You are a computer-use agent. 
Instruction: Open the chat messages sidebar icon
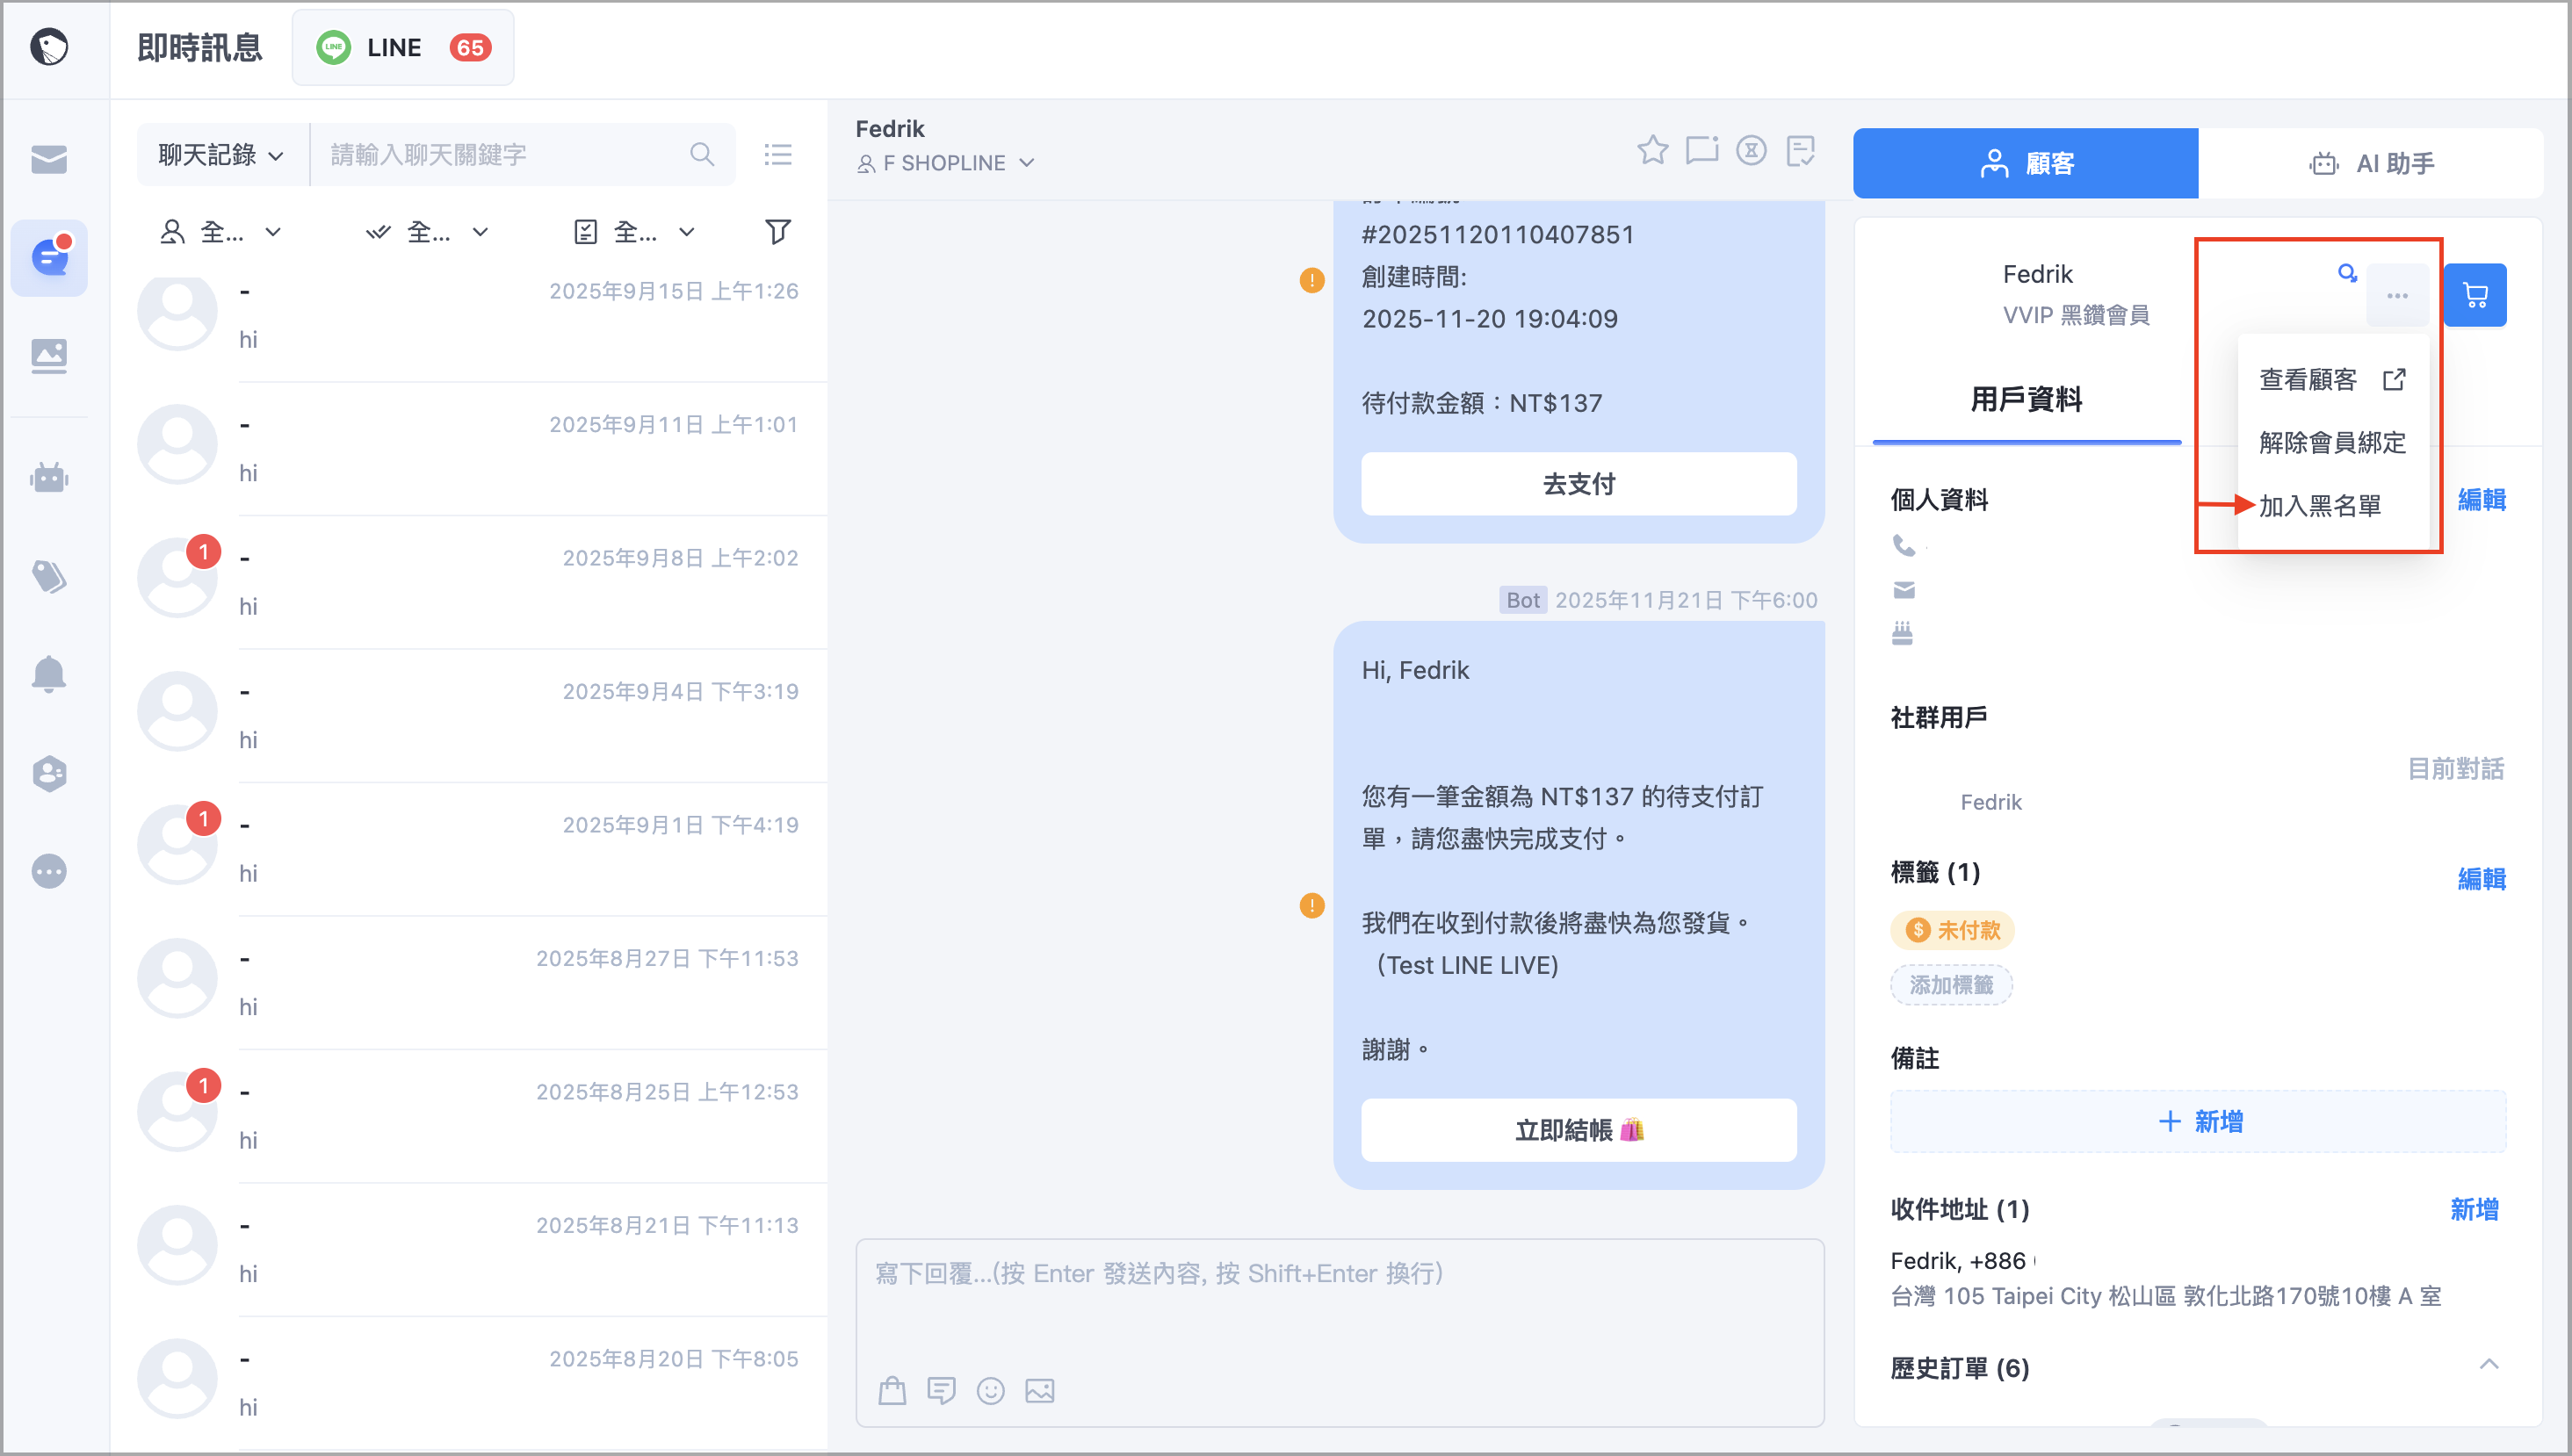[49, 257]
